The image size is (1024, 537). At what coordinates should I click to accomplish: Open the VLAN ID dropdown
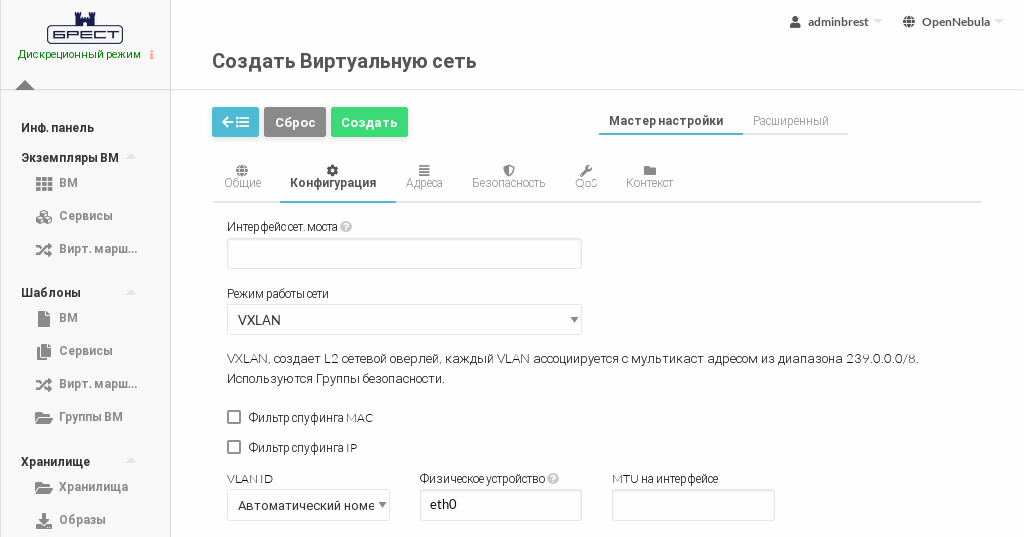coord(308,505)
